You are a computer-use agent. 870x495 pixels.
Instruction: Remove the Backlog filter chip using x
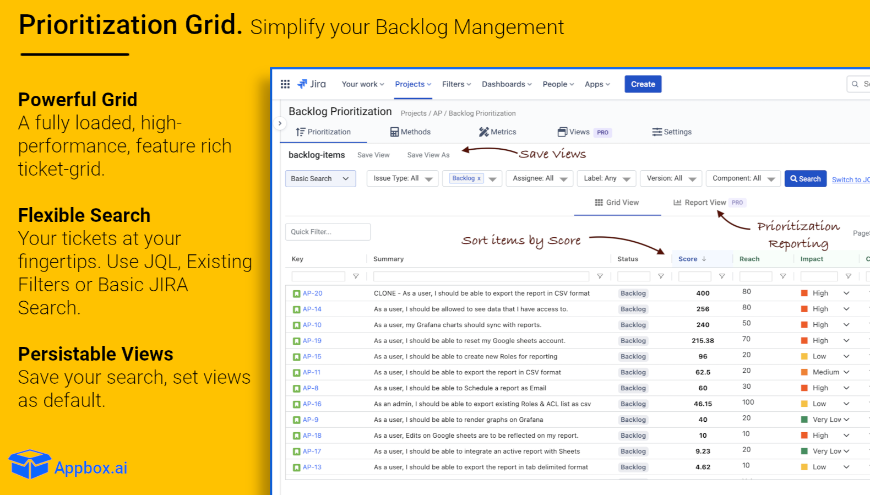point(478,178)
